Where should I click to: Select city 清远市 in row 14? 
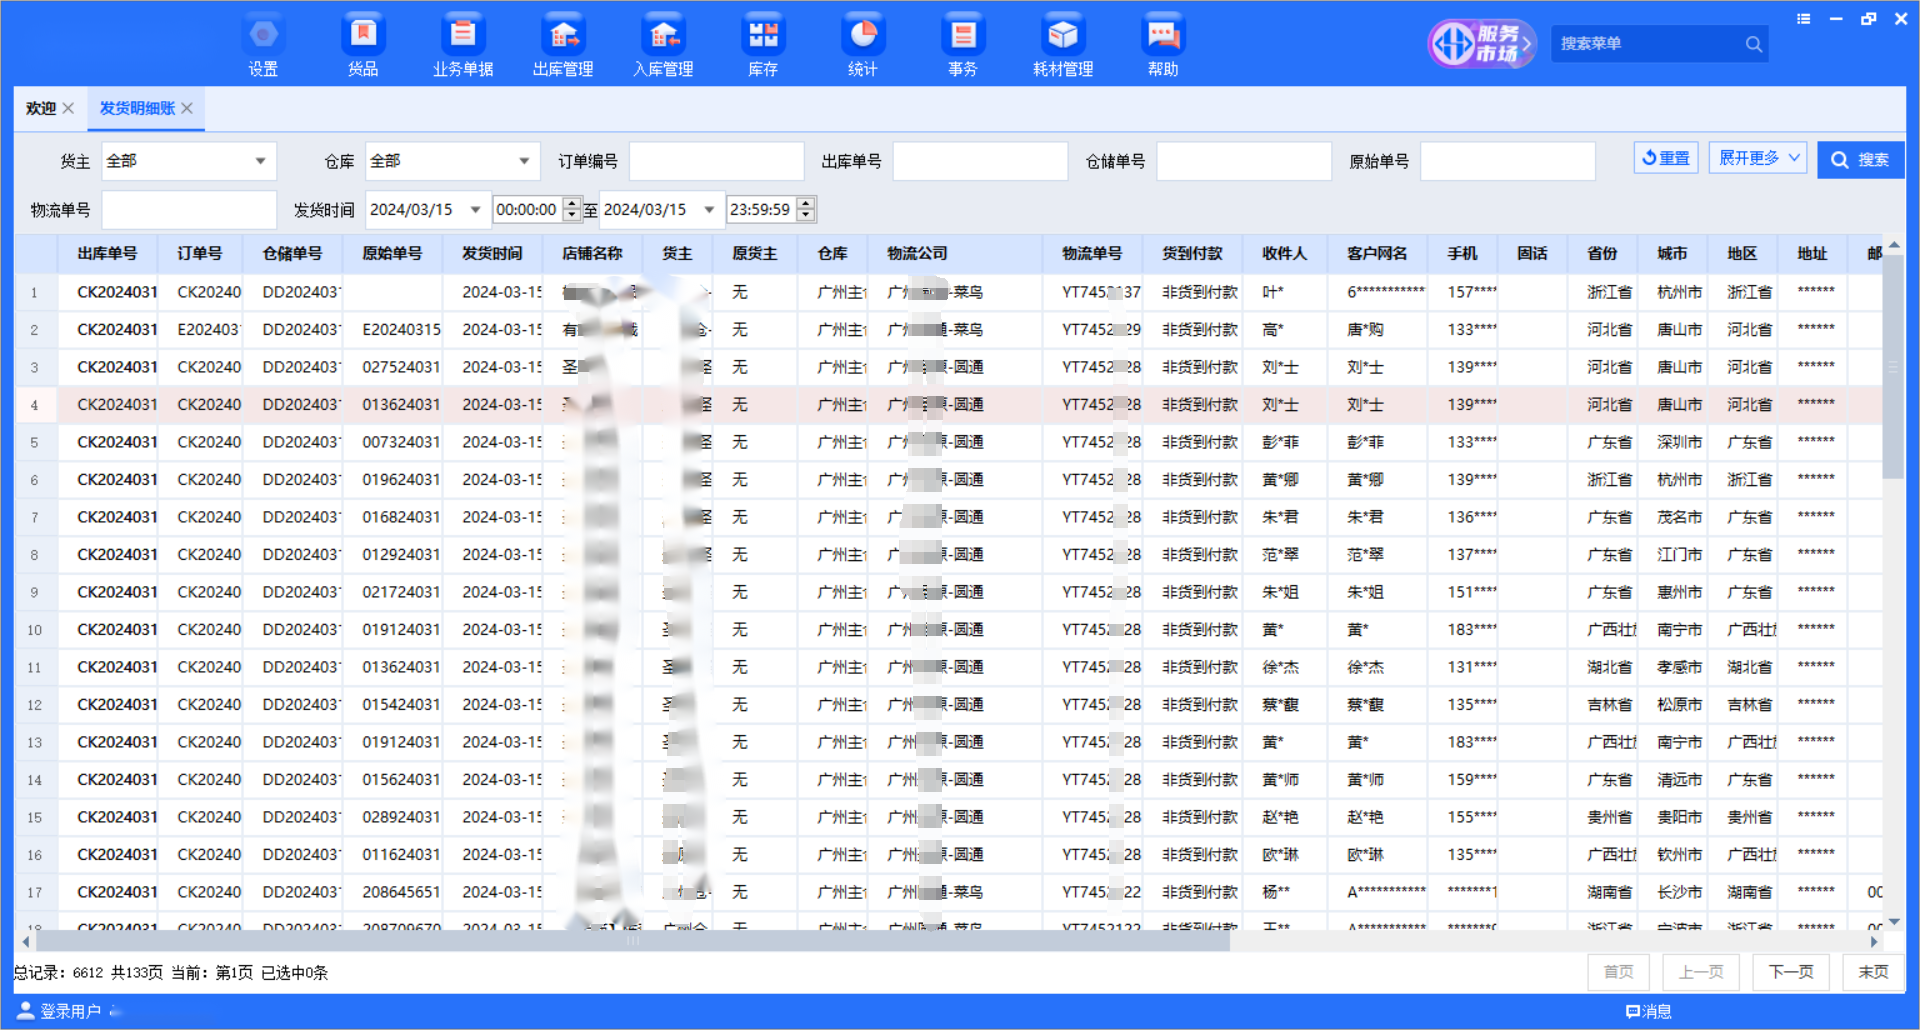point(1679,780)
